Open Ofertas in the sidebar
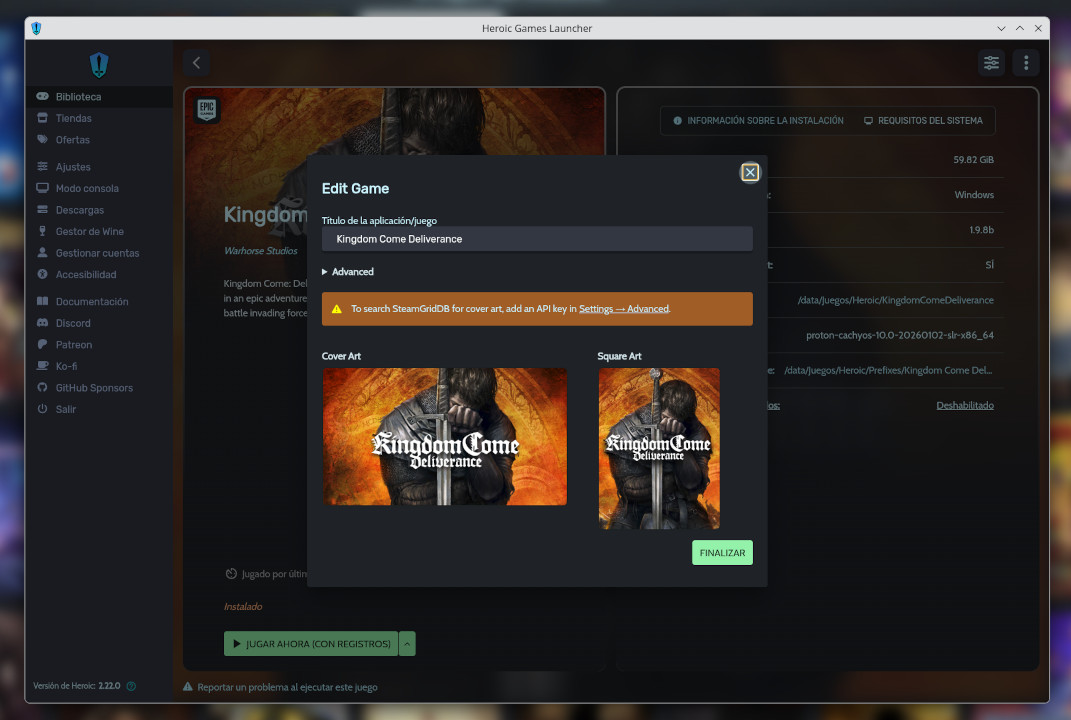This screenshot has width=1071, height=720. point(98,140)
